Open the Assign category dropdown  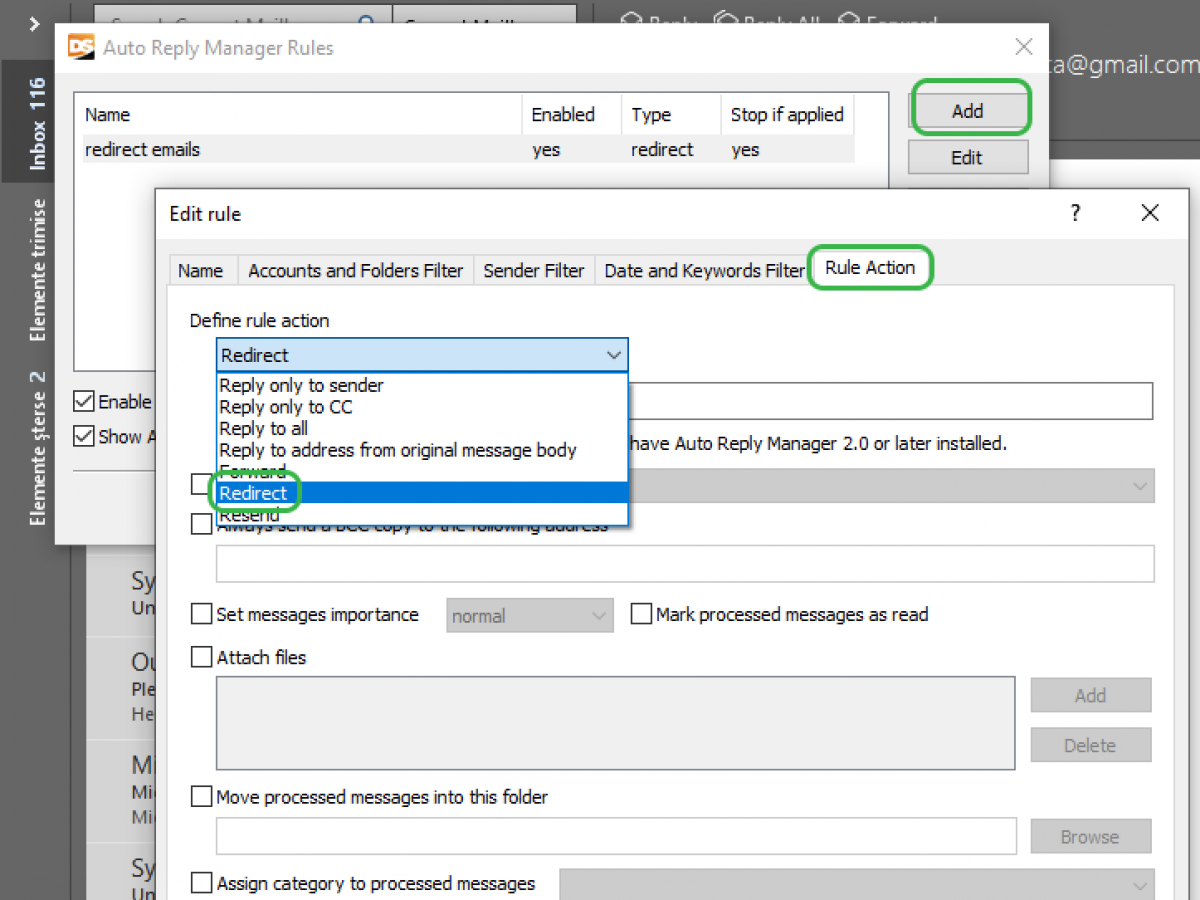click(x=1140, y=884)
